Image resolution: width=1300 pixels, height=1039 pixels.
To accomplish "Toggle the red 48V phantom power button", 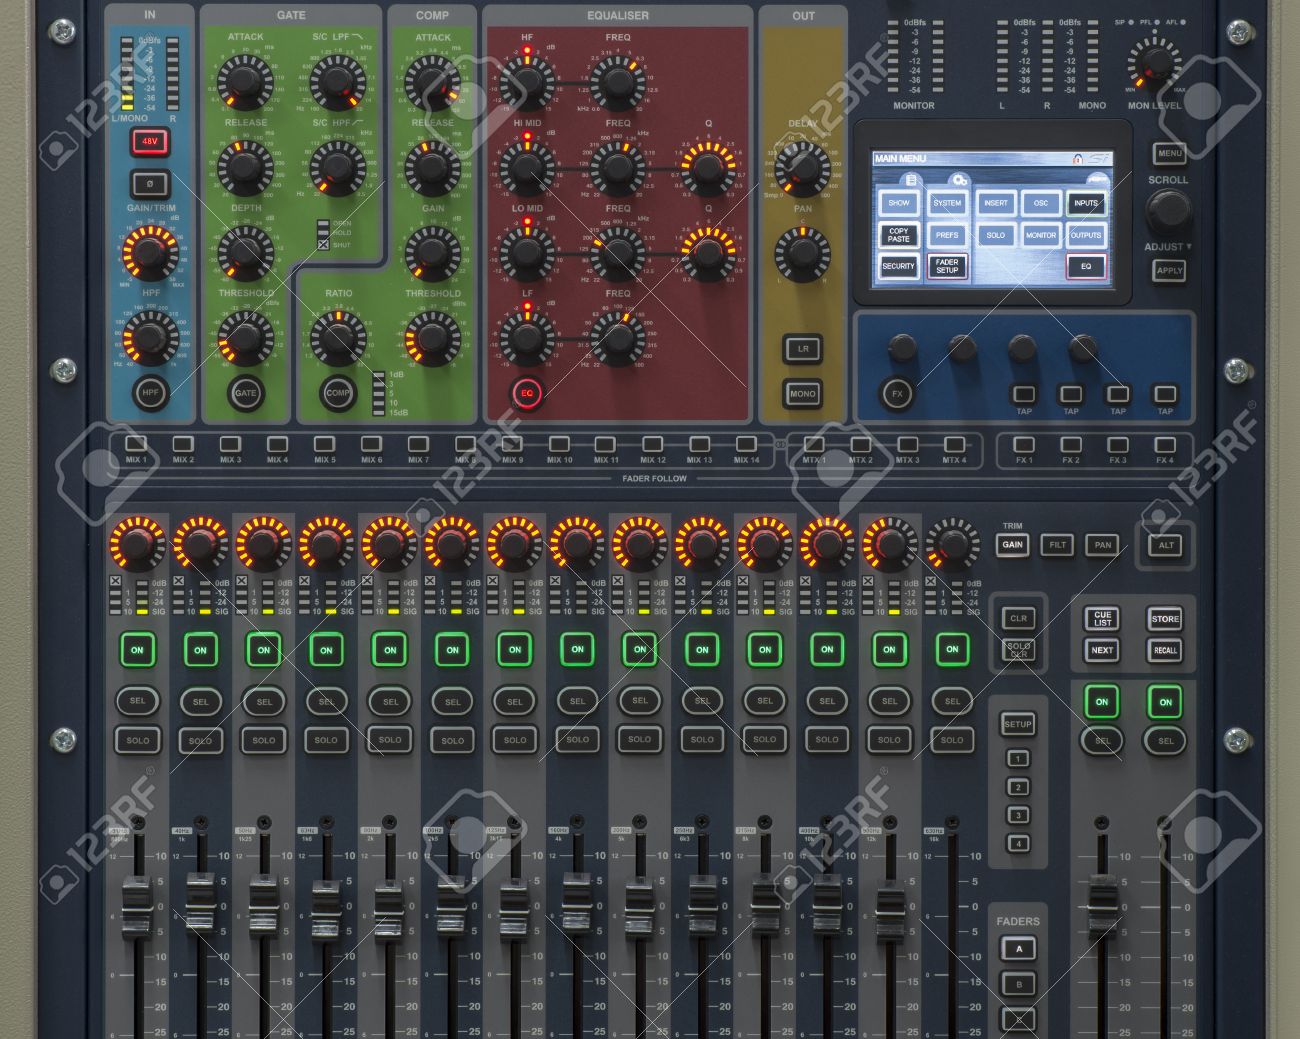I will (150, 142).
